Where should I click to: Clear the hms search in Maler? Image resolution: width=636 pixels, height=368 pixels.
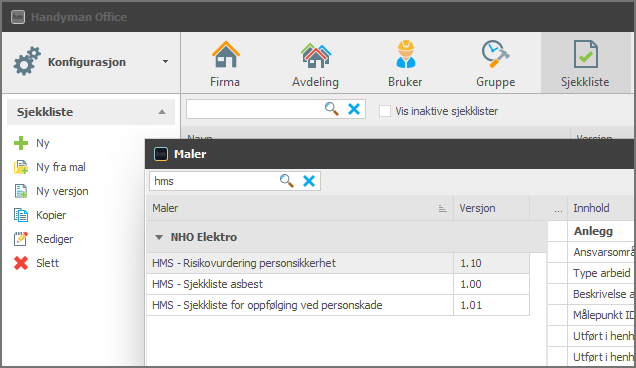[x=309, y=181]
